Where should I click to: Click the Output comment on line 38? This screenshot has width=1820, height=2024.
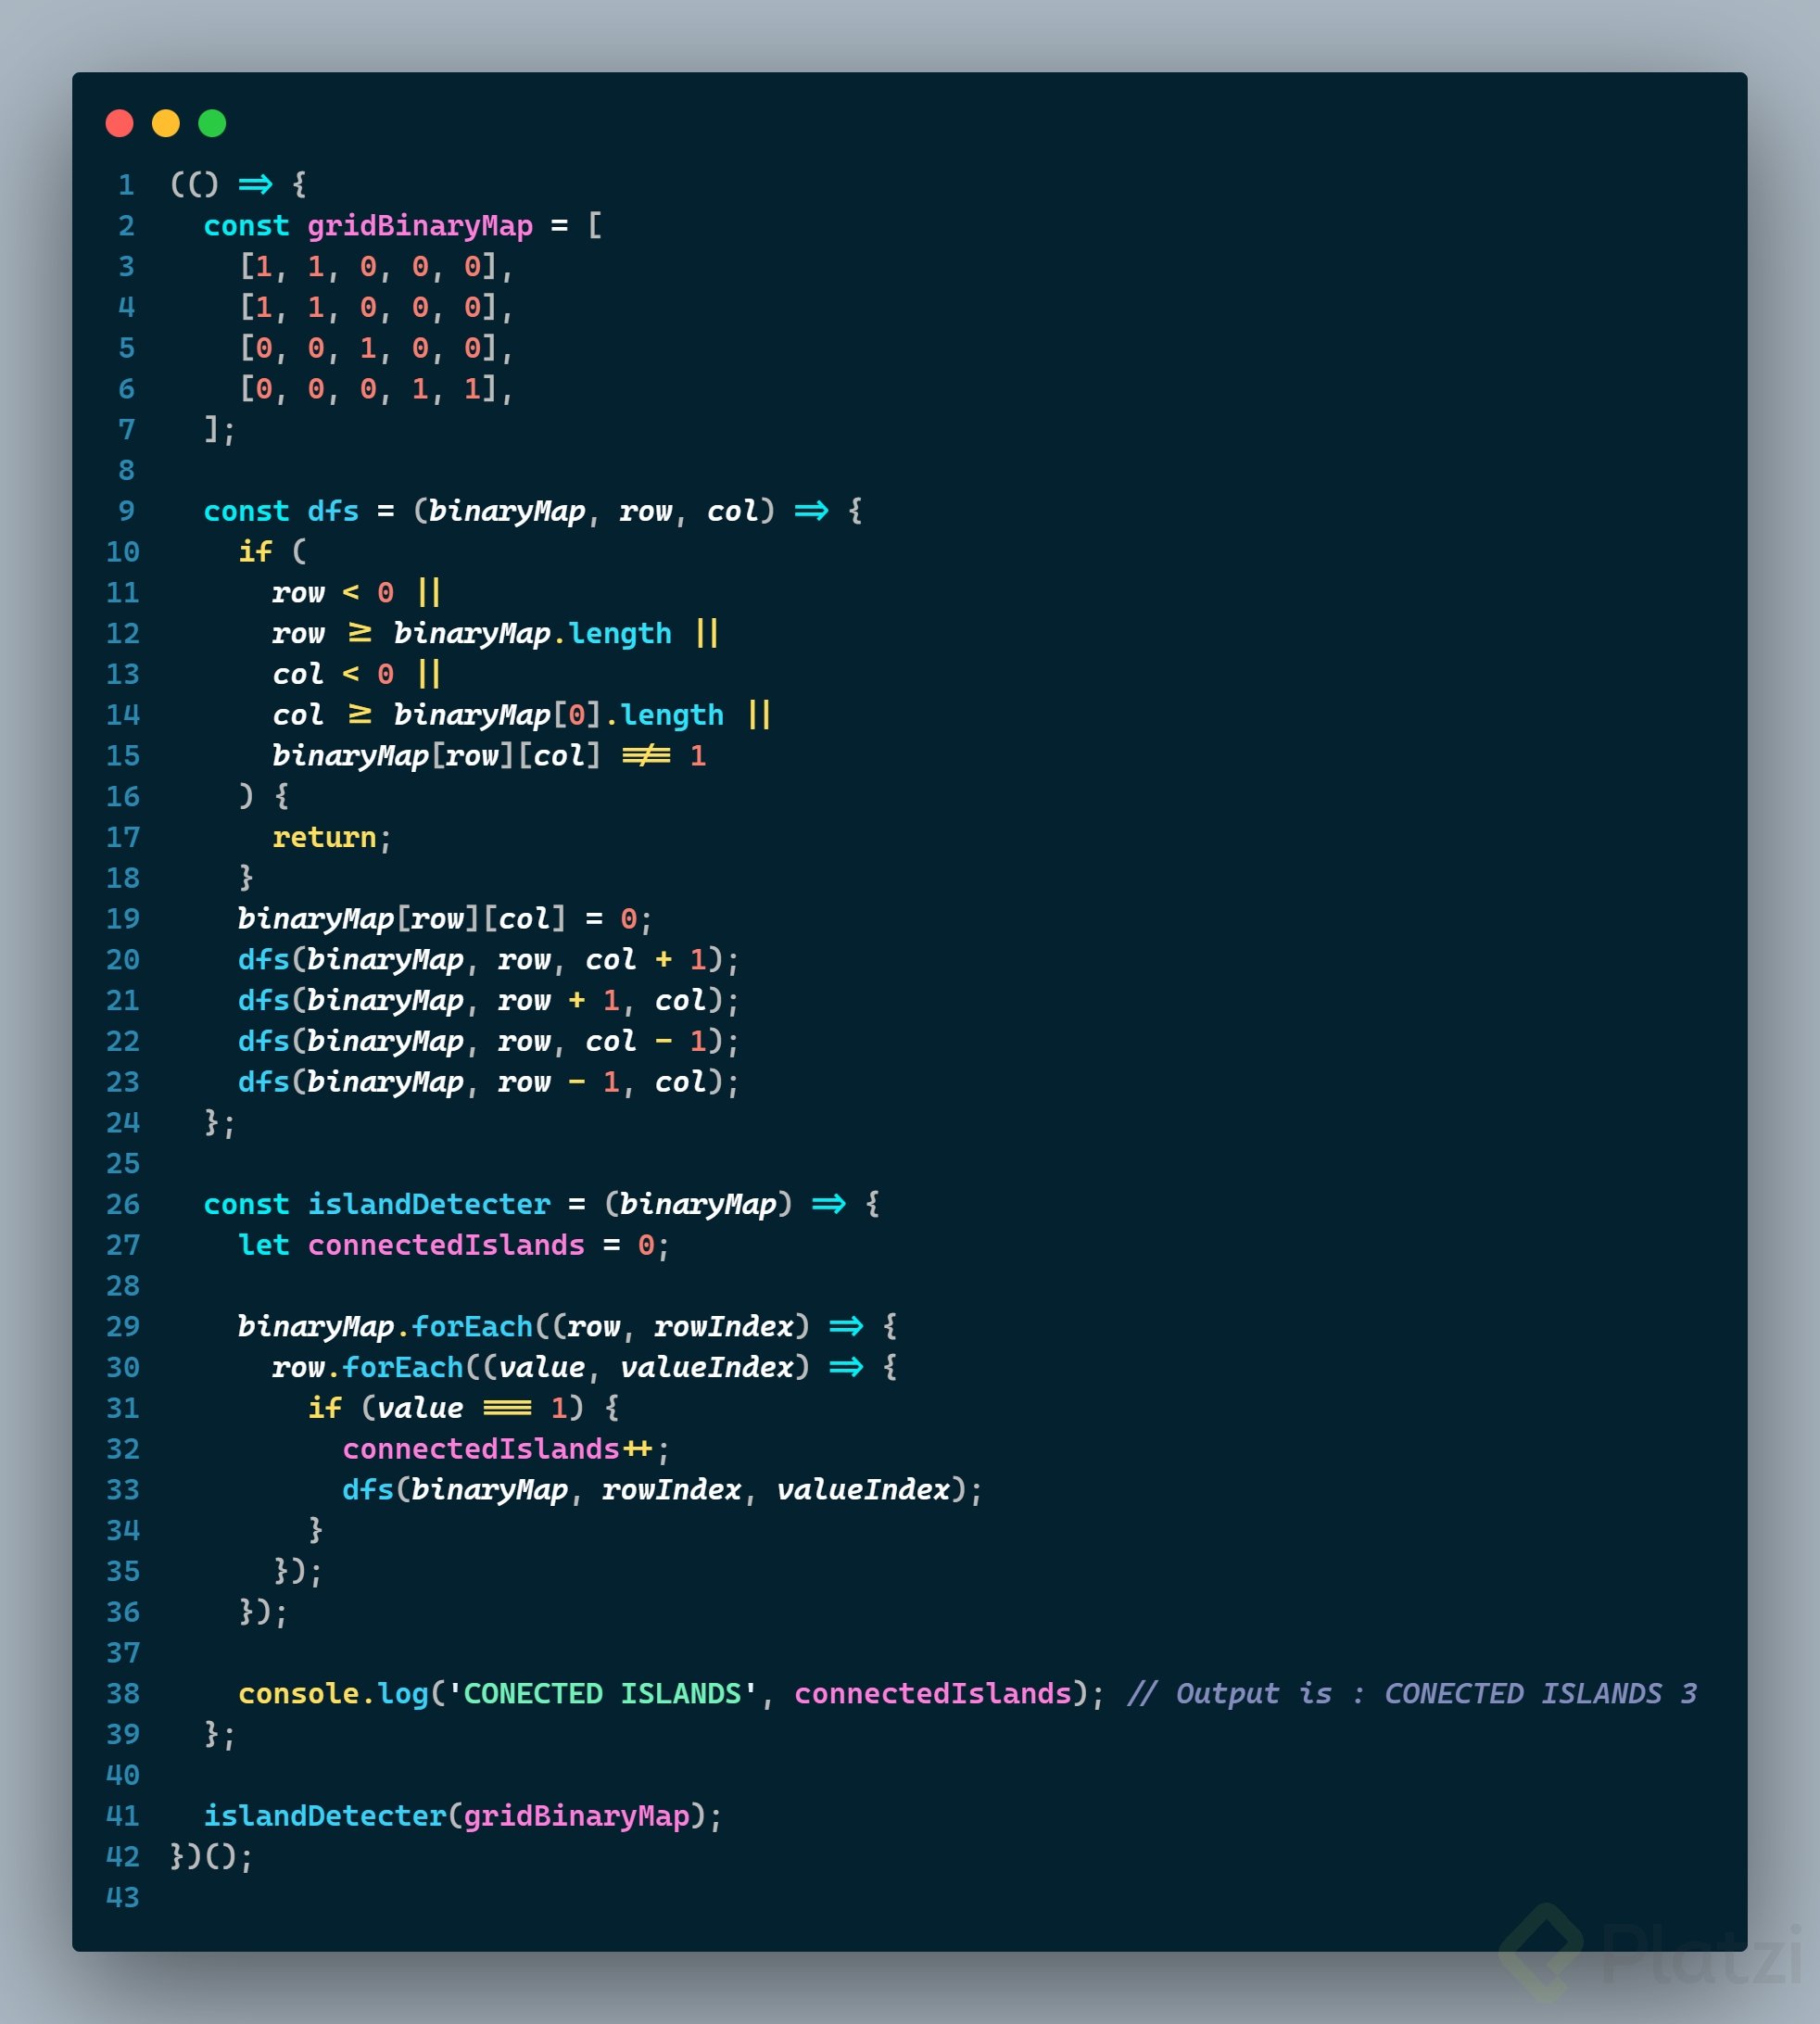[x=1411, y=1693]
